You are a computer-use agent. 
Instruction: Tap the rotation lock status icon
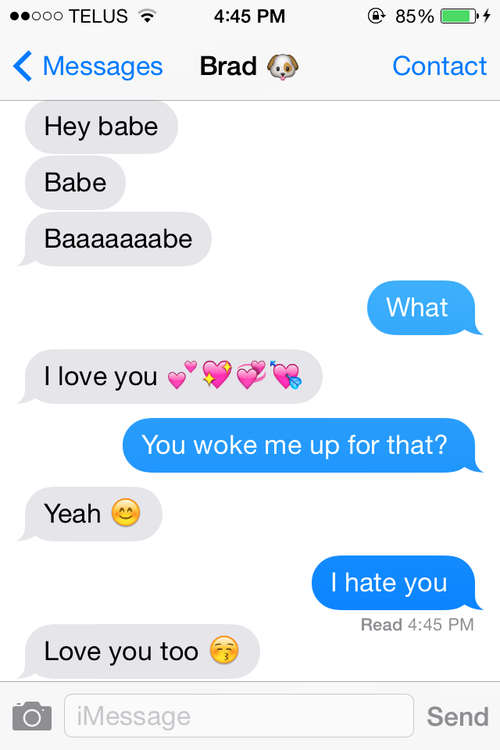point(376,16)
